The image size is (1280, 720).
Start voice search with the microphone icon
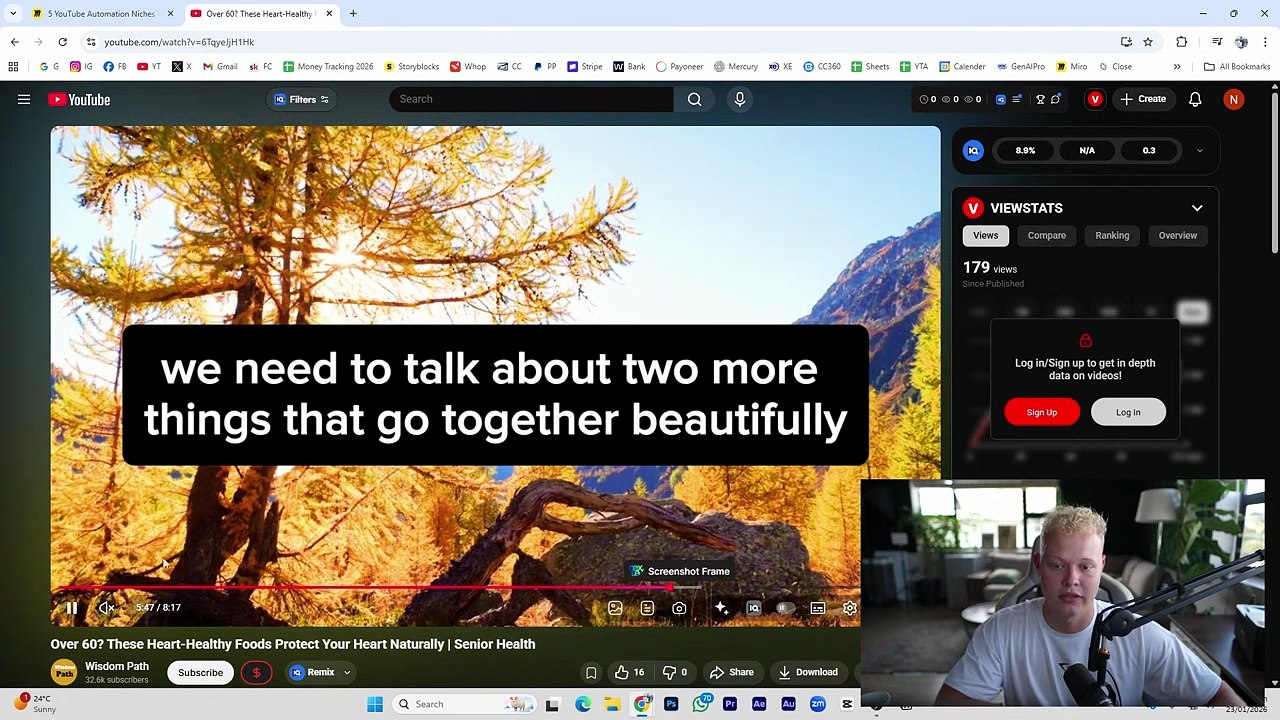[740, 99]
